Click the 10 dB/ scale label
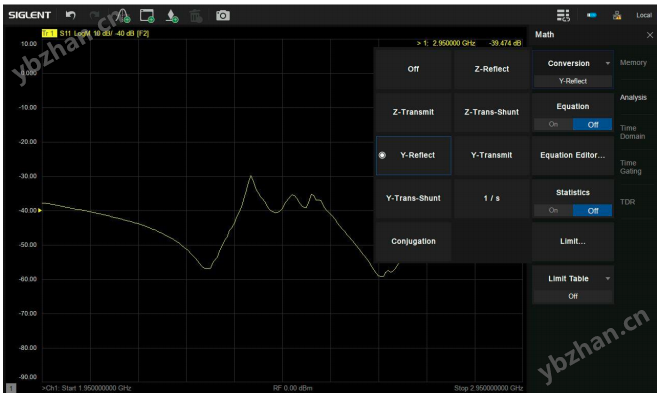 tap(102, 33)
